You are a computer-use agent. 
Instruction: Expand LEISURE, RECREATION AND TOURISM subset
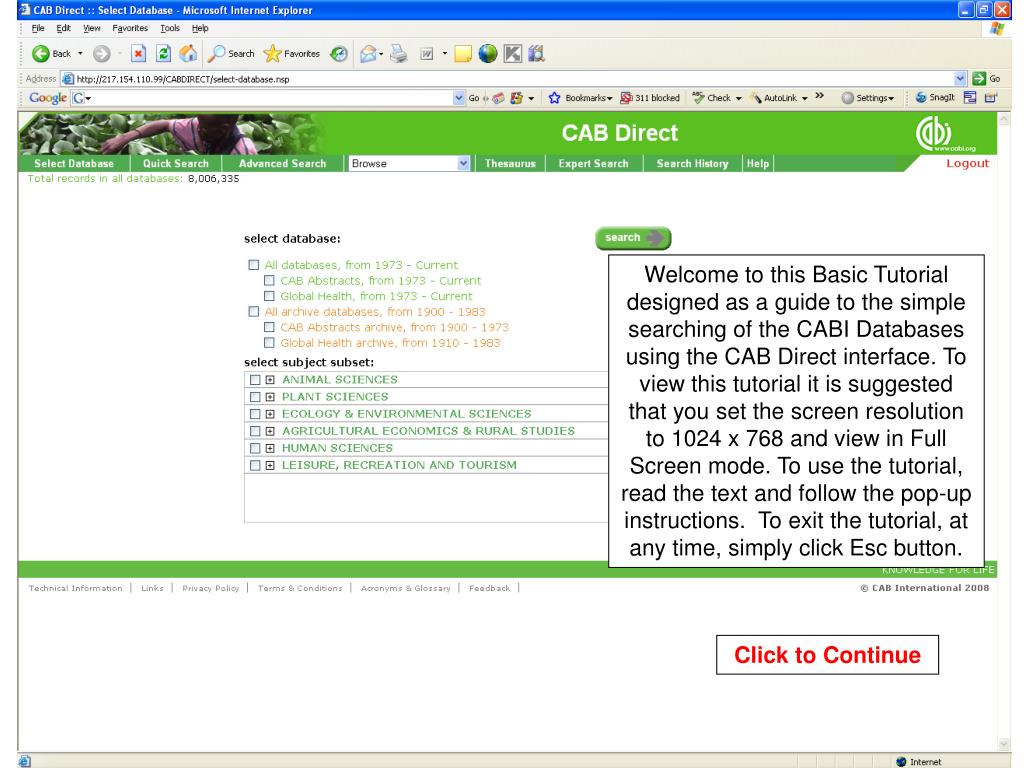click(x=270, y=465)
